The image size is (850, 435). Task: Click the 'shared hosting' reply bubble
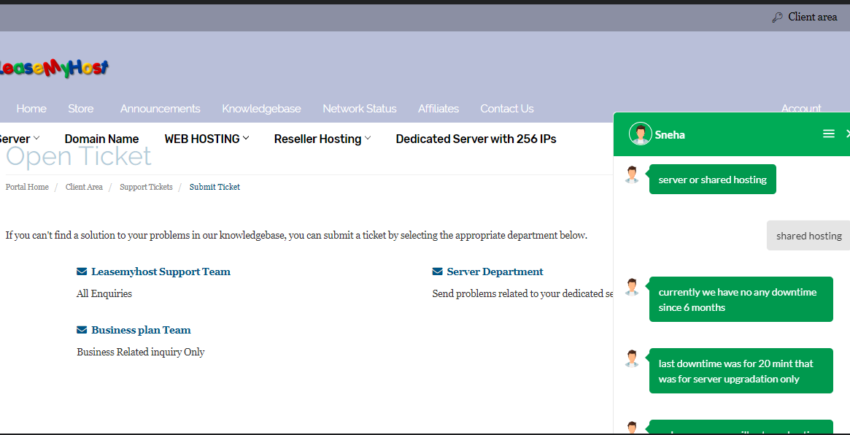point(808,235)
